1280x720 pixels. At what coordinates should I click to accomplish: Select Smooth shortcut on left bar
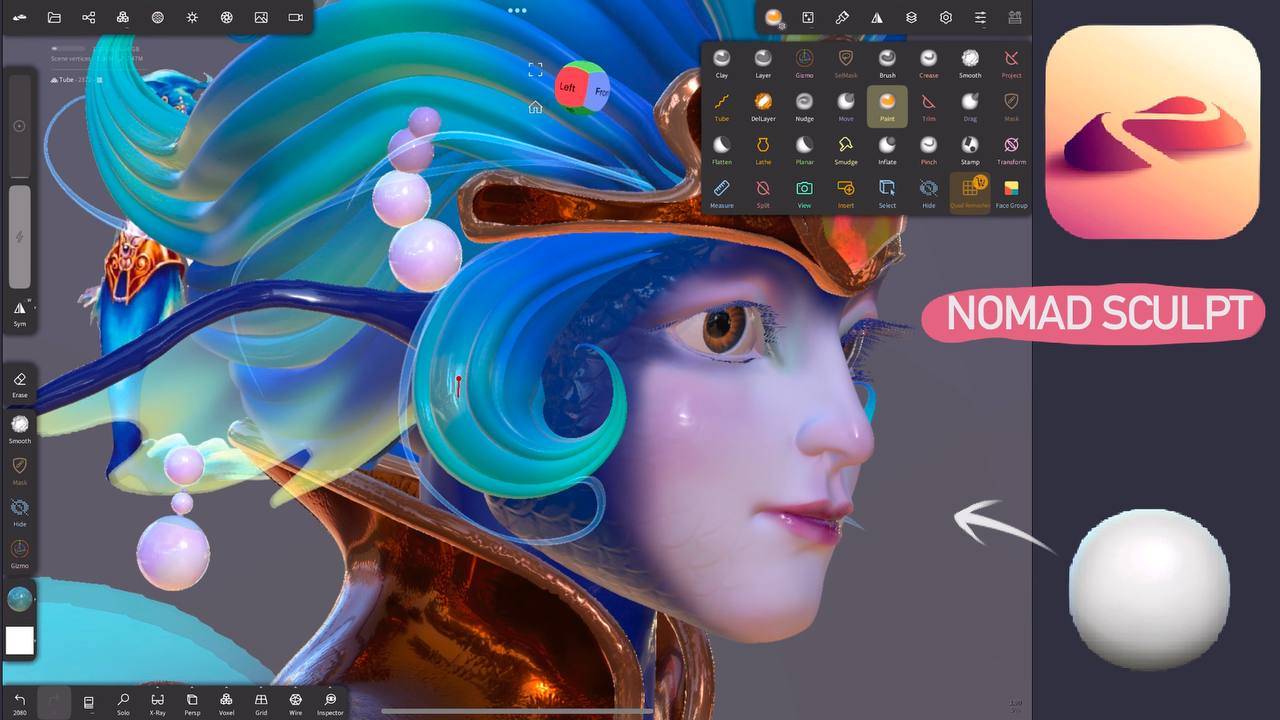click(x=20, y=429)
